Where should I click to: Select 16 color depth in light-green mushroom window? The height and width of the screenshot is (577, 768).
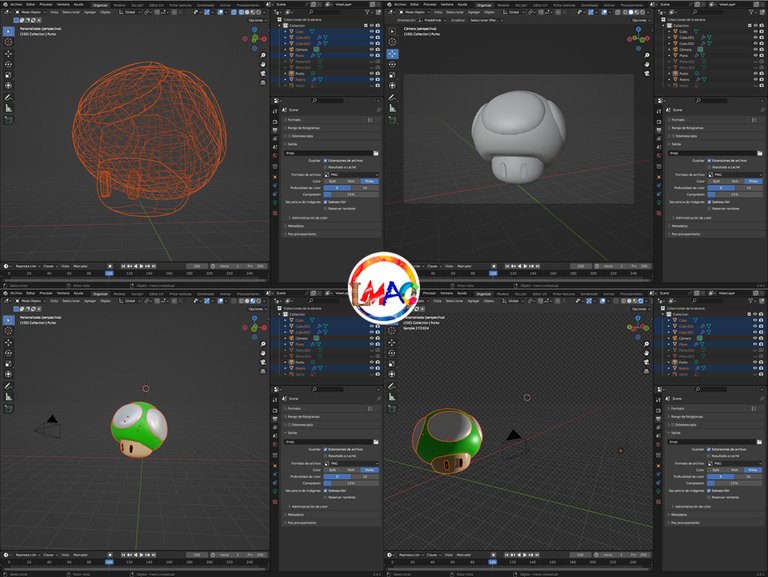pyautogui.click(x=365, y=477)
